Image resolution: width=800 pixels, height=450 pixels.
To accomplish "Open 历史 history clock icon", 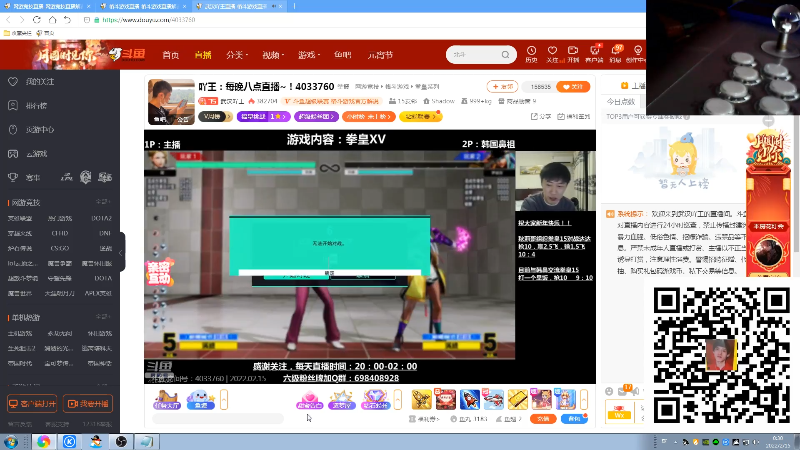I will (x=531, y=54).
